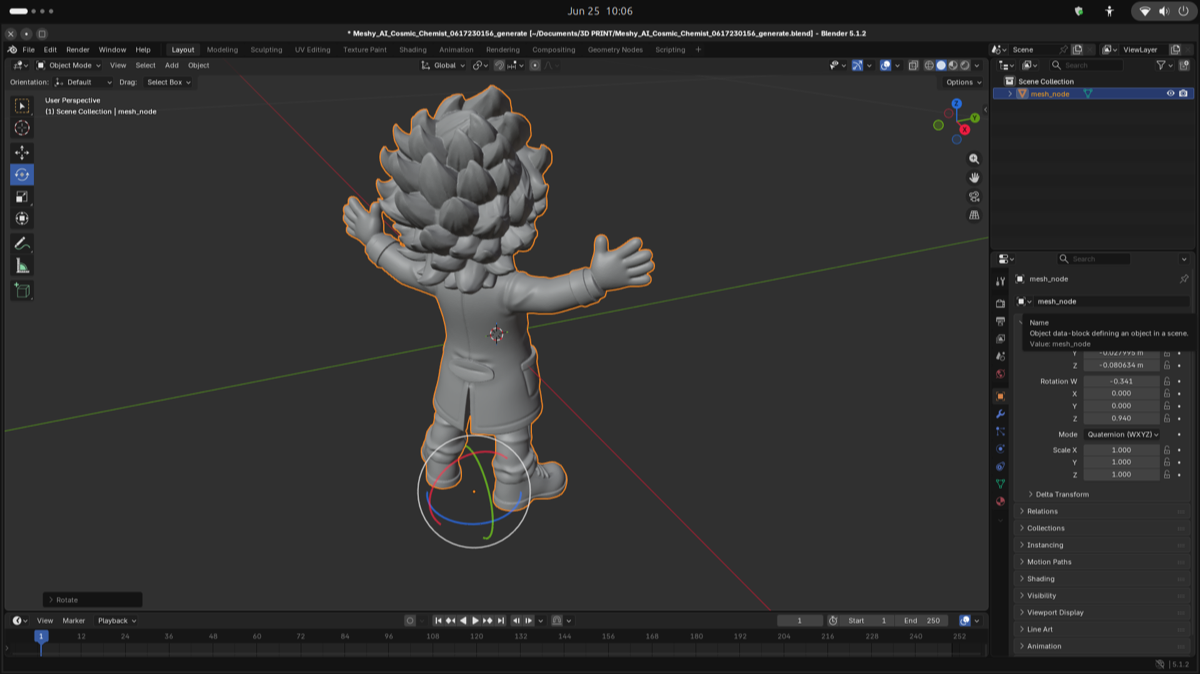Open the Object Mode dropdown
1200x674 pixels.
pyautogui.click(x=69, y=65)
